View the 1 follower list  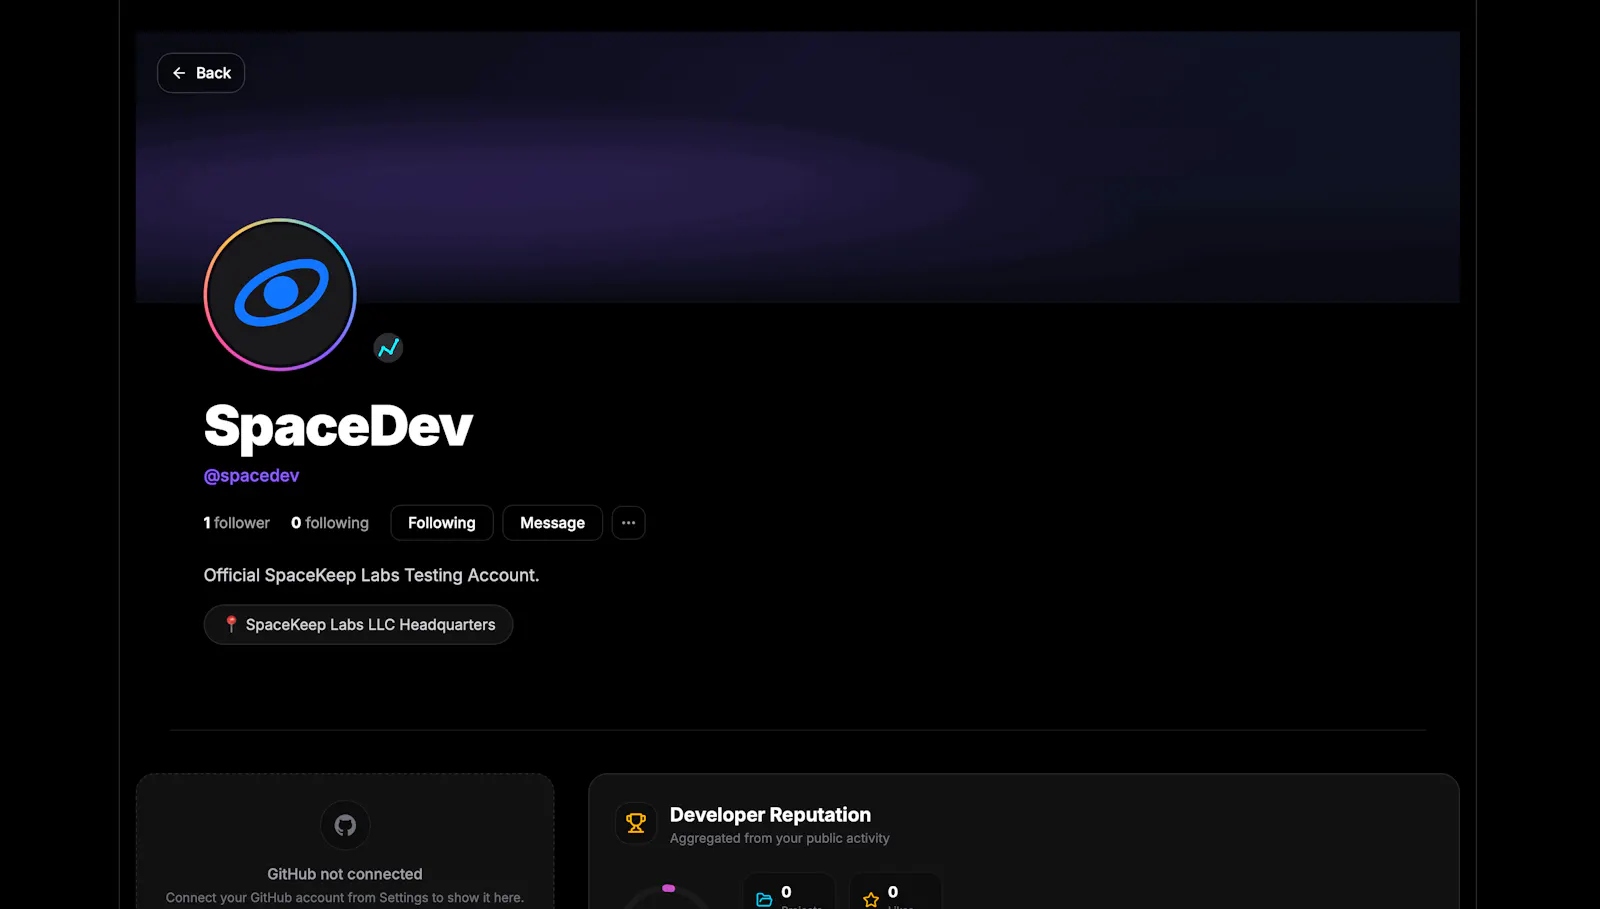coord(237,523)
